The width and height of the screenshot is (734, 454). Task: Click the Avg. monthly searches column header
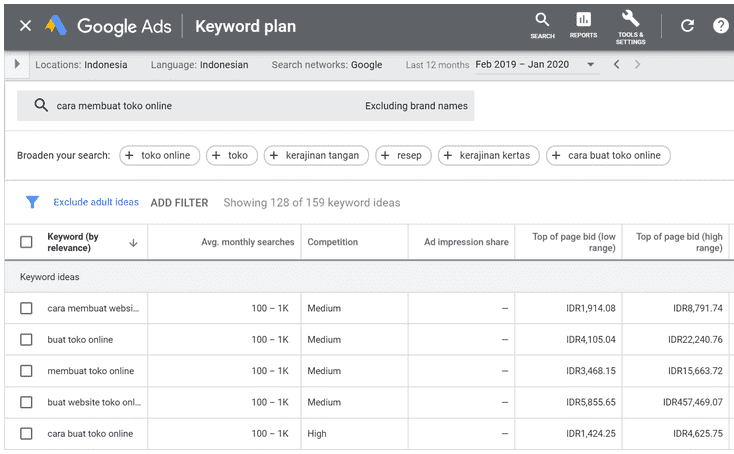coord(247,242)
